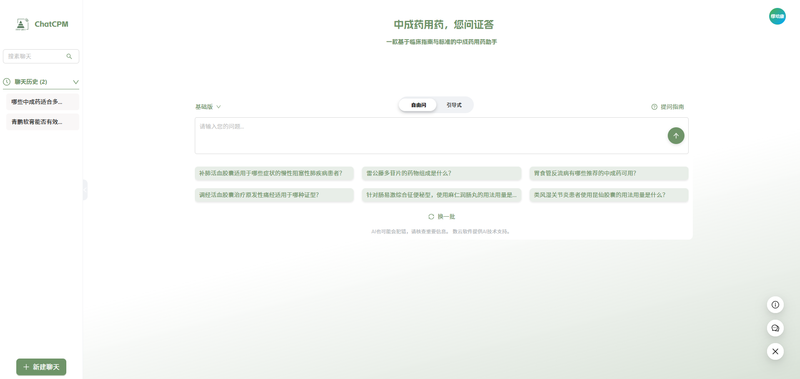Open the user avatar in top corner

(x=777, y=16)
